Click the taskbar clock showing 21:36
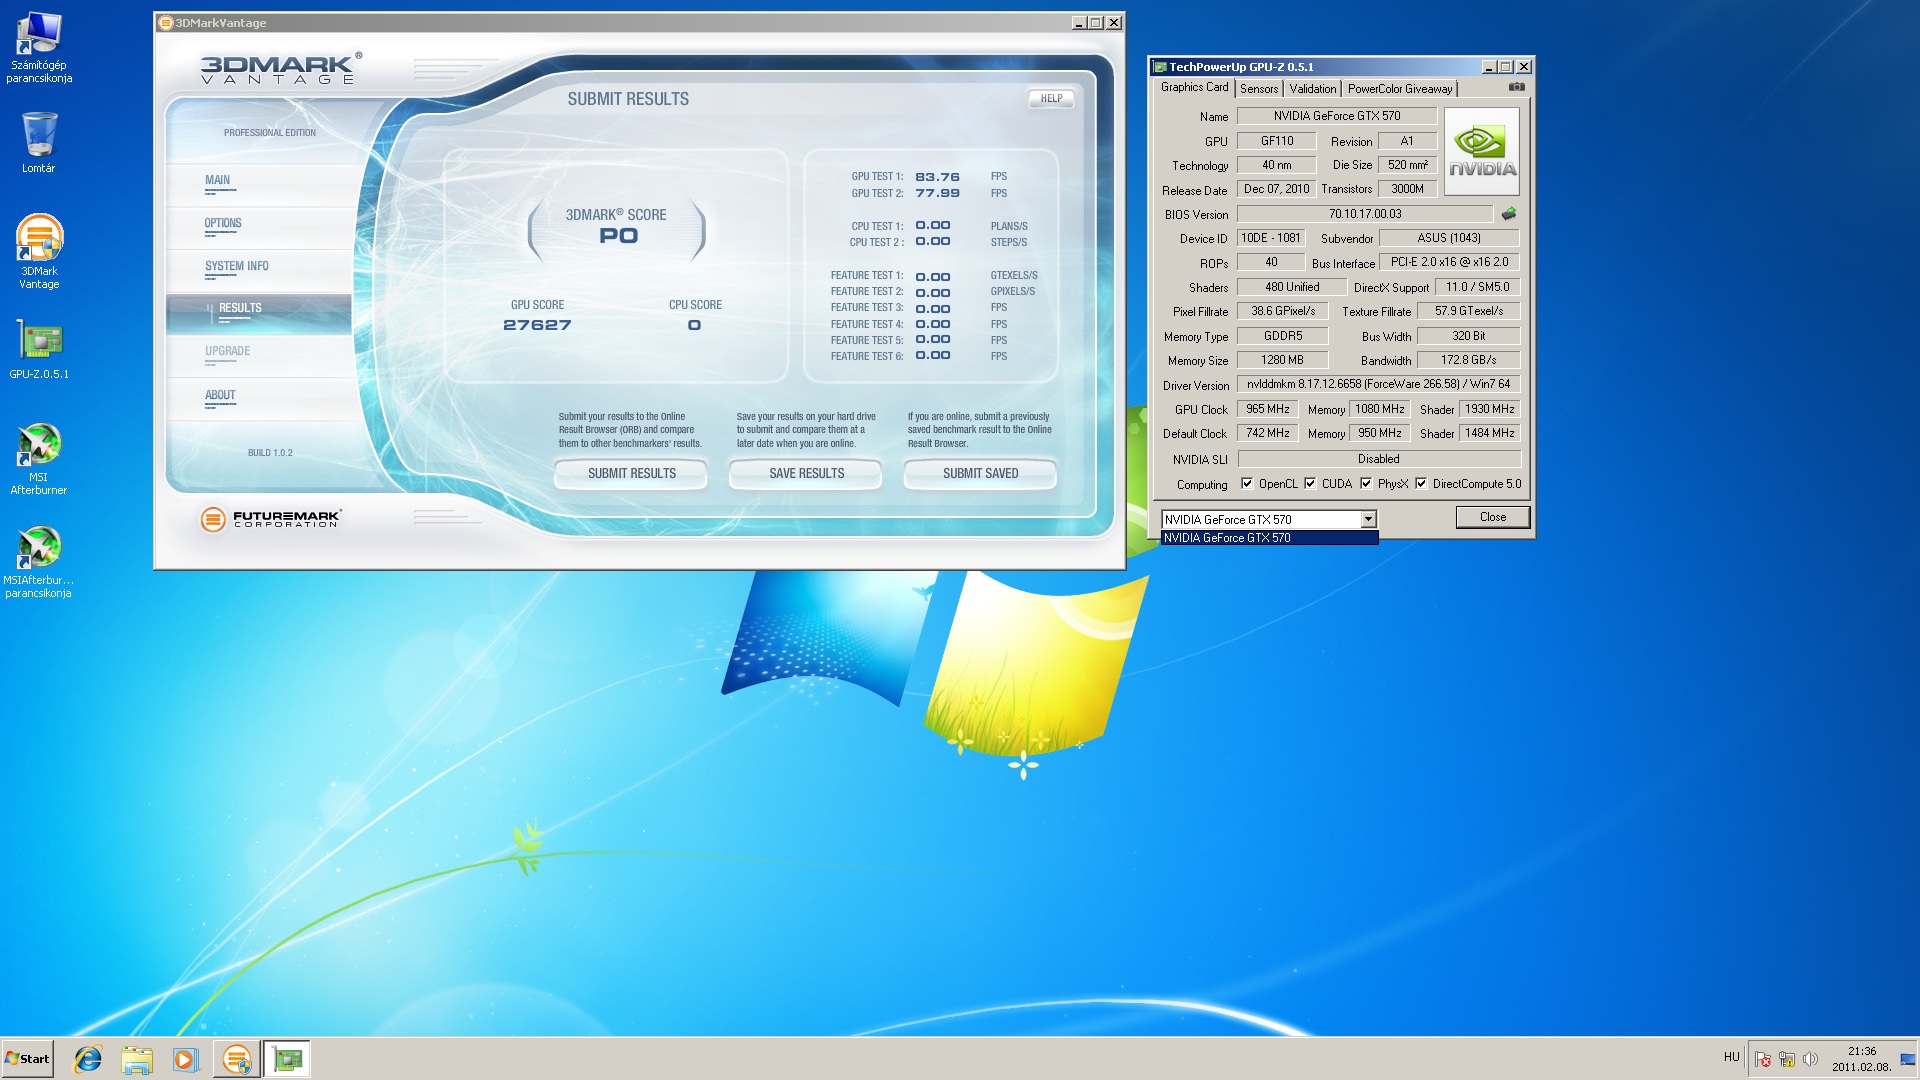The width and height of the screenshot is (1920, 1080). point(1862,1059)
